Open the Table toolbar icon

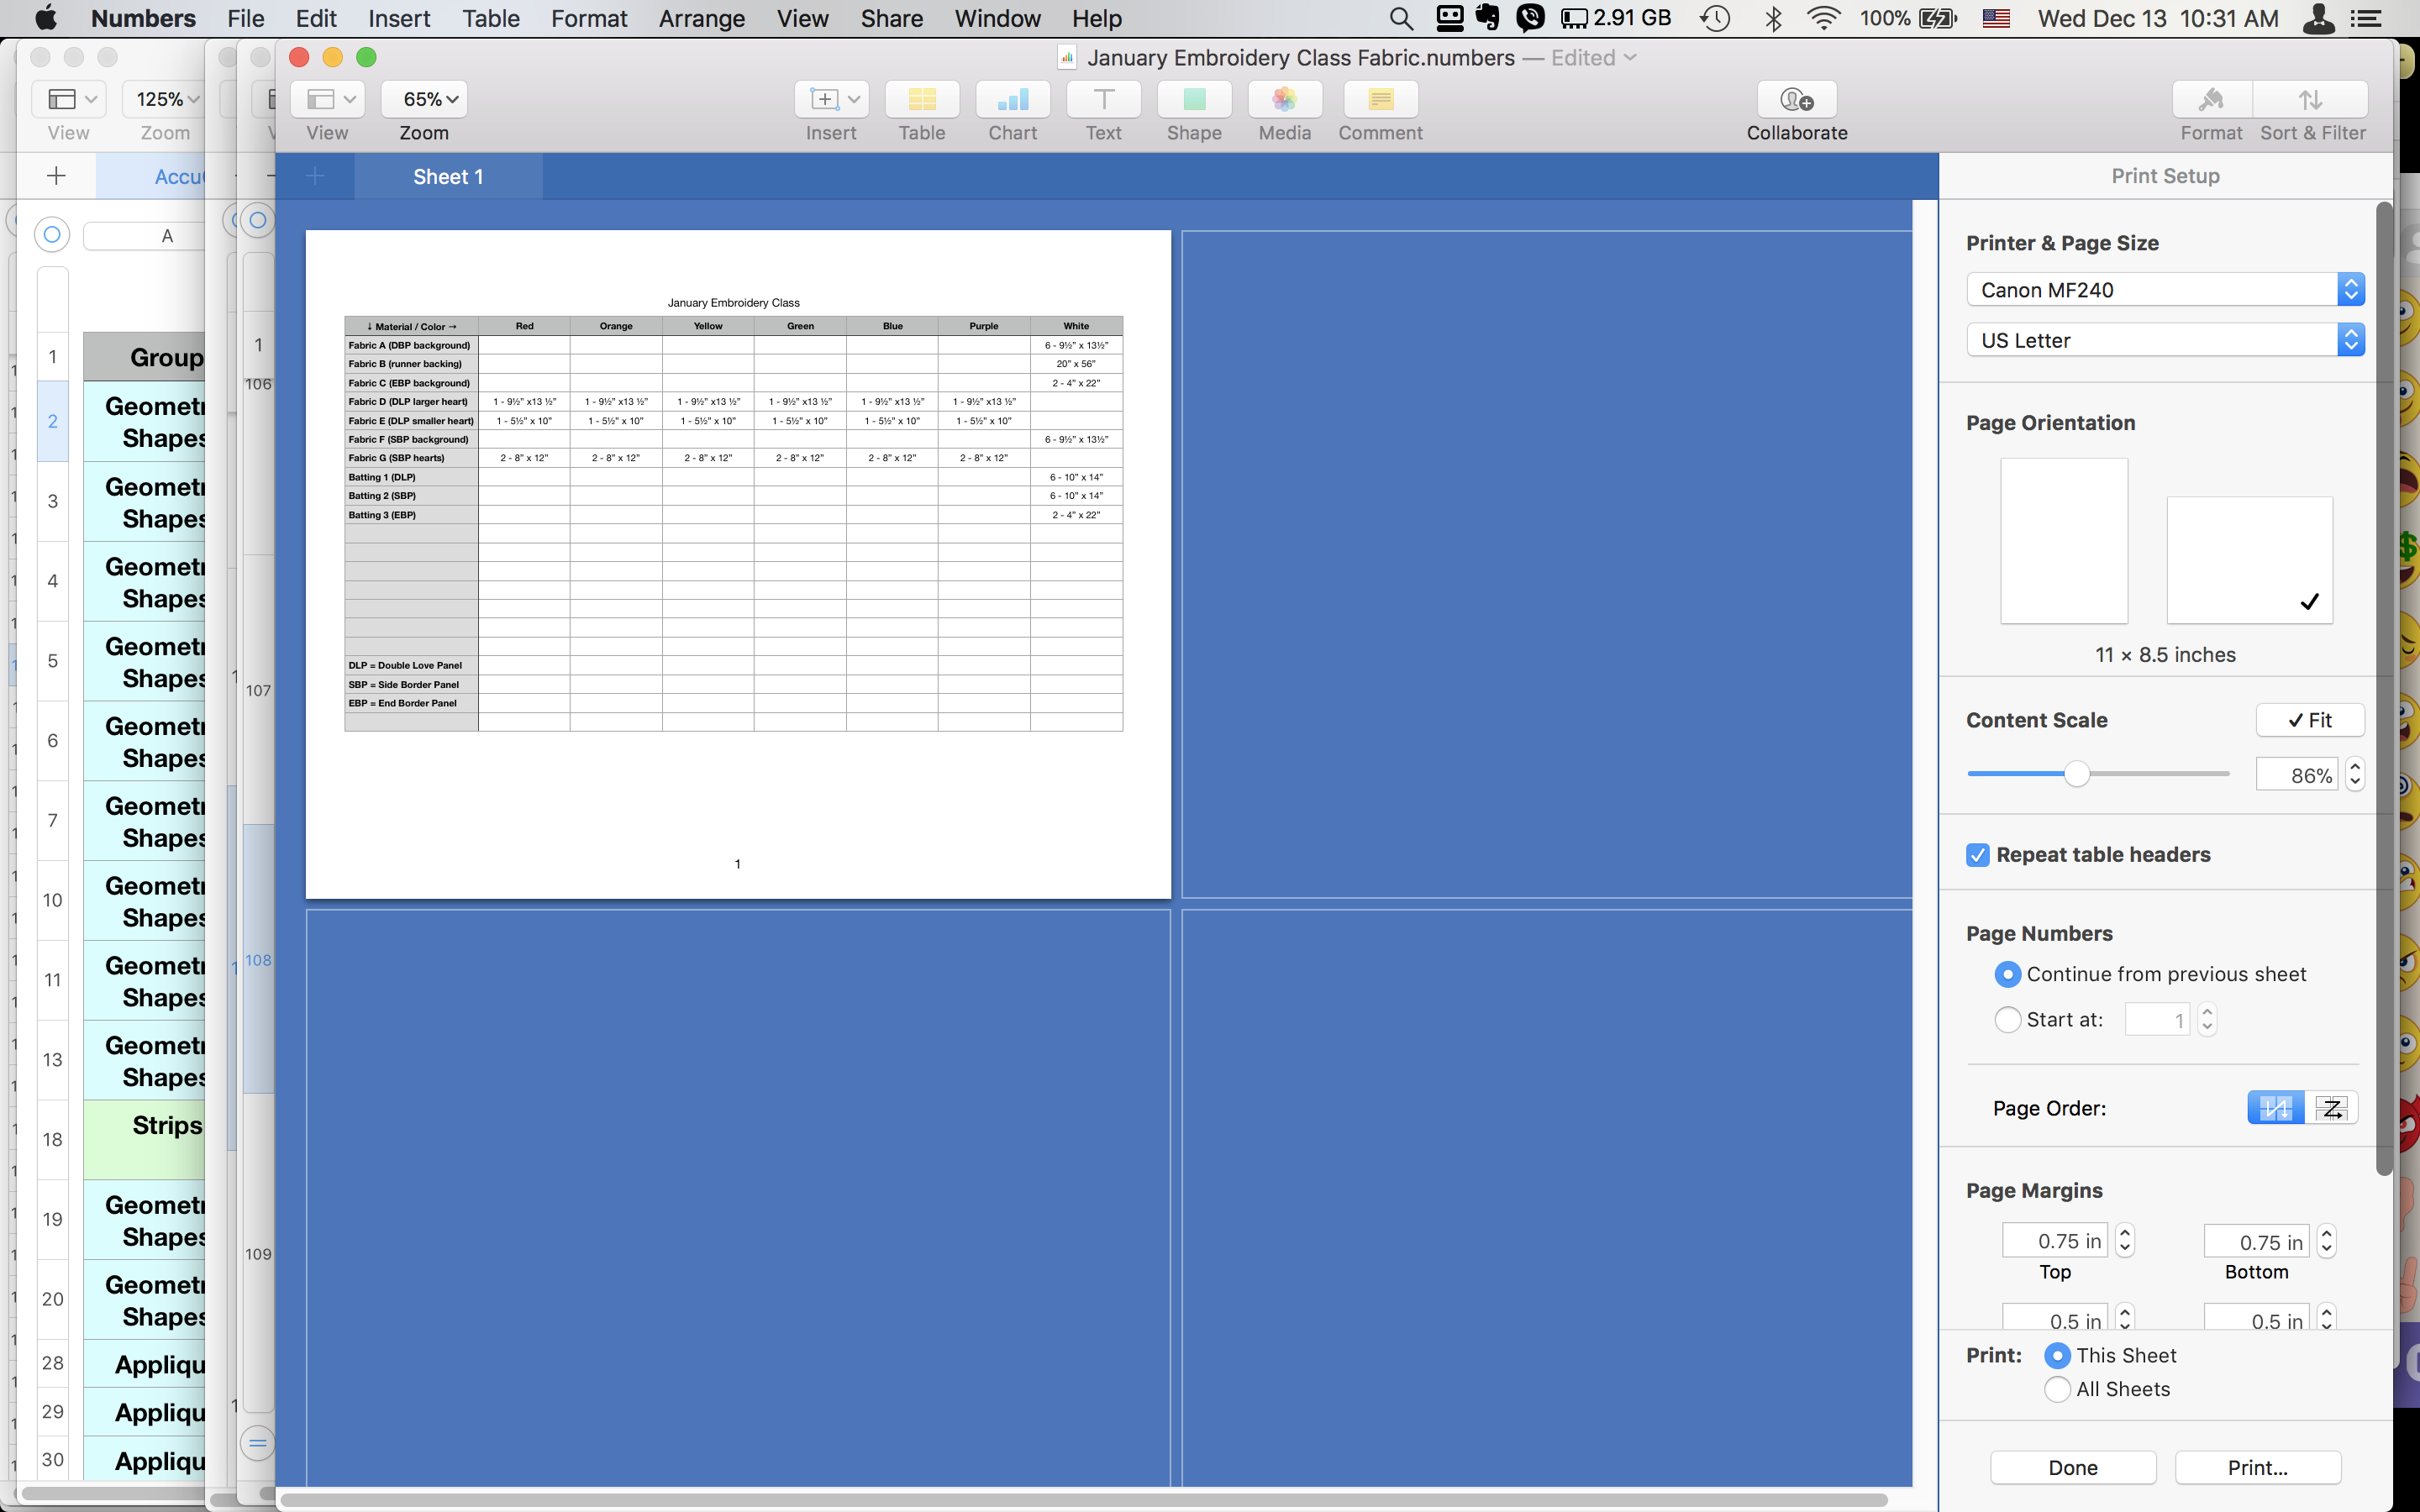point(921,99)
